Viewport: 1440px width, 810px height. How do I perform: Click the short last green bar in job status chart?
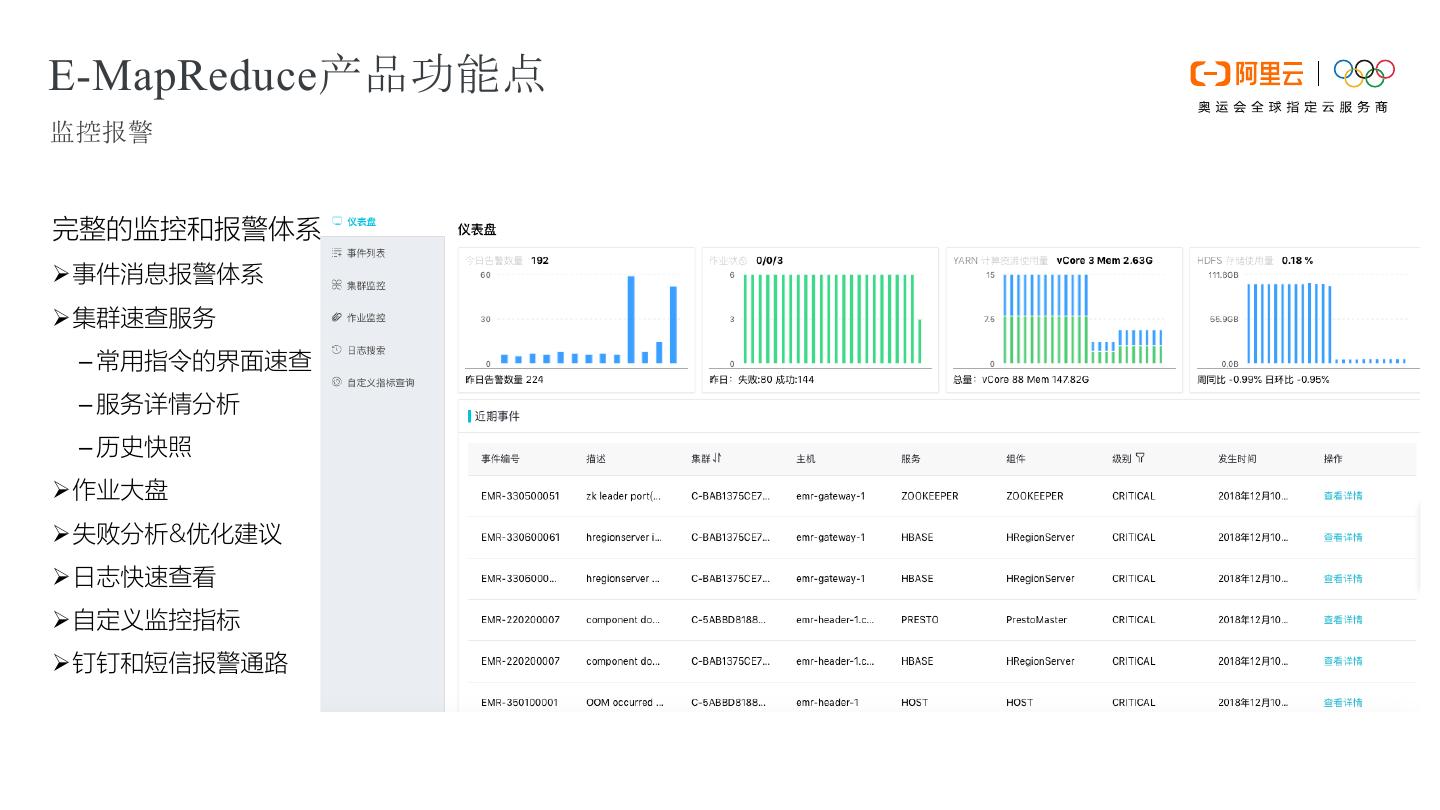tap(919, 341)
